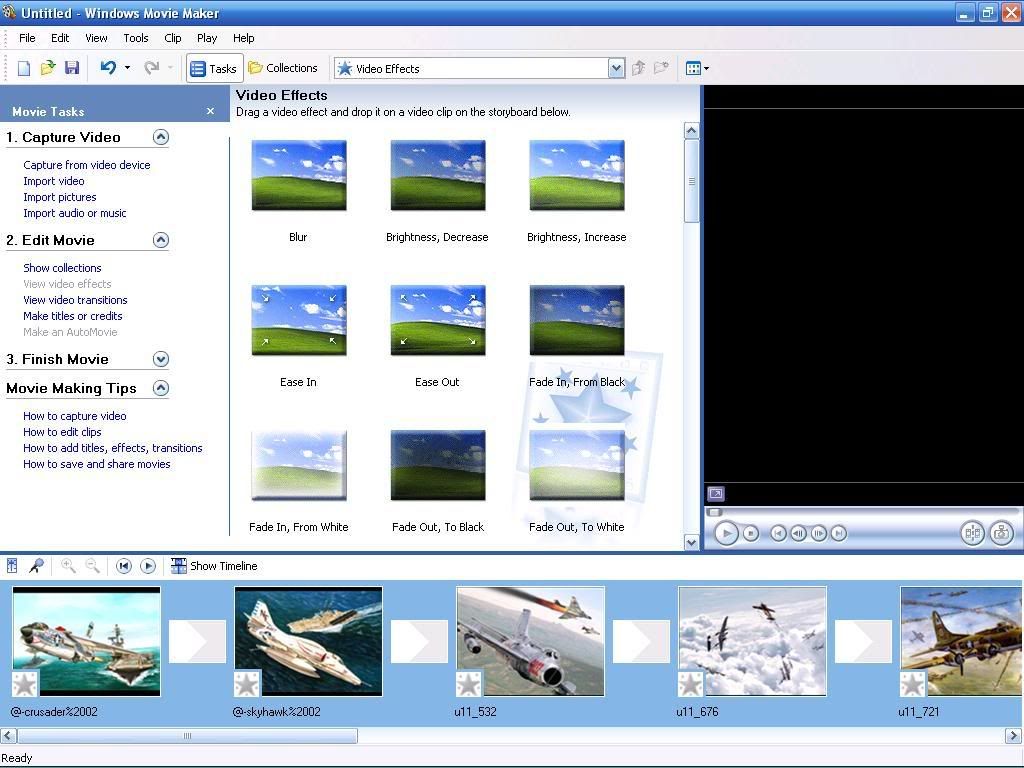The height and width of the screenshot is (768, 1024).
Task: Select the u11_676 storyboard clip
Action: [x=752, y=641]
